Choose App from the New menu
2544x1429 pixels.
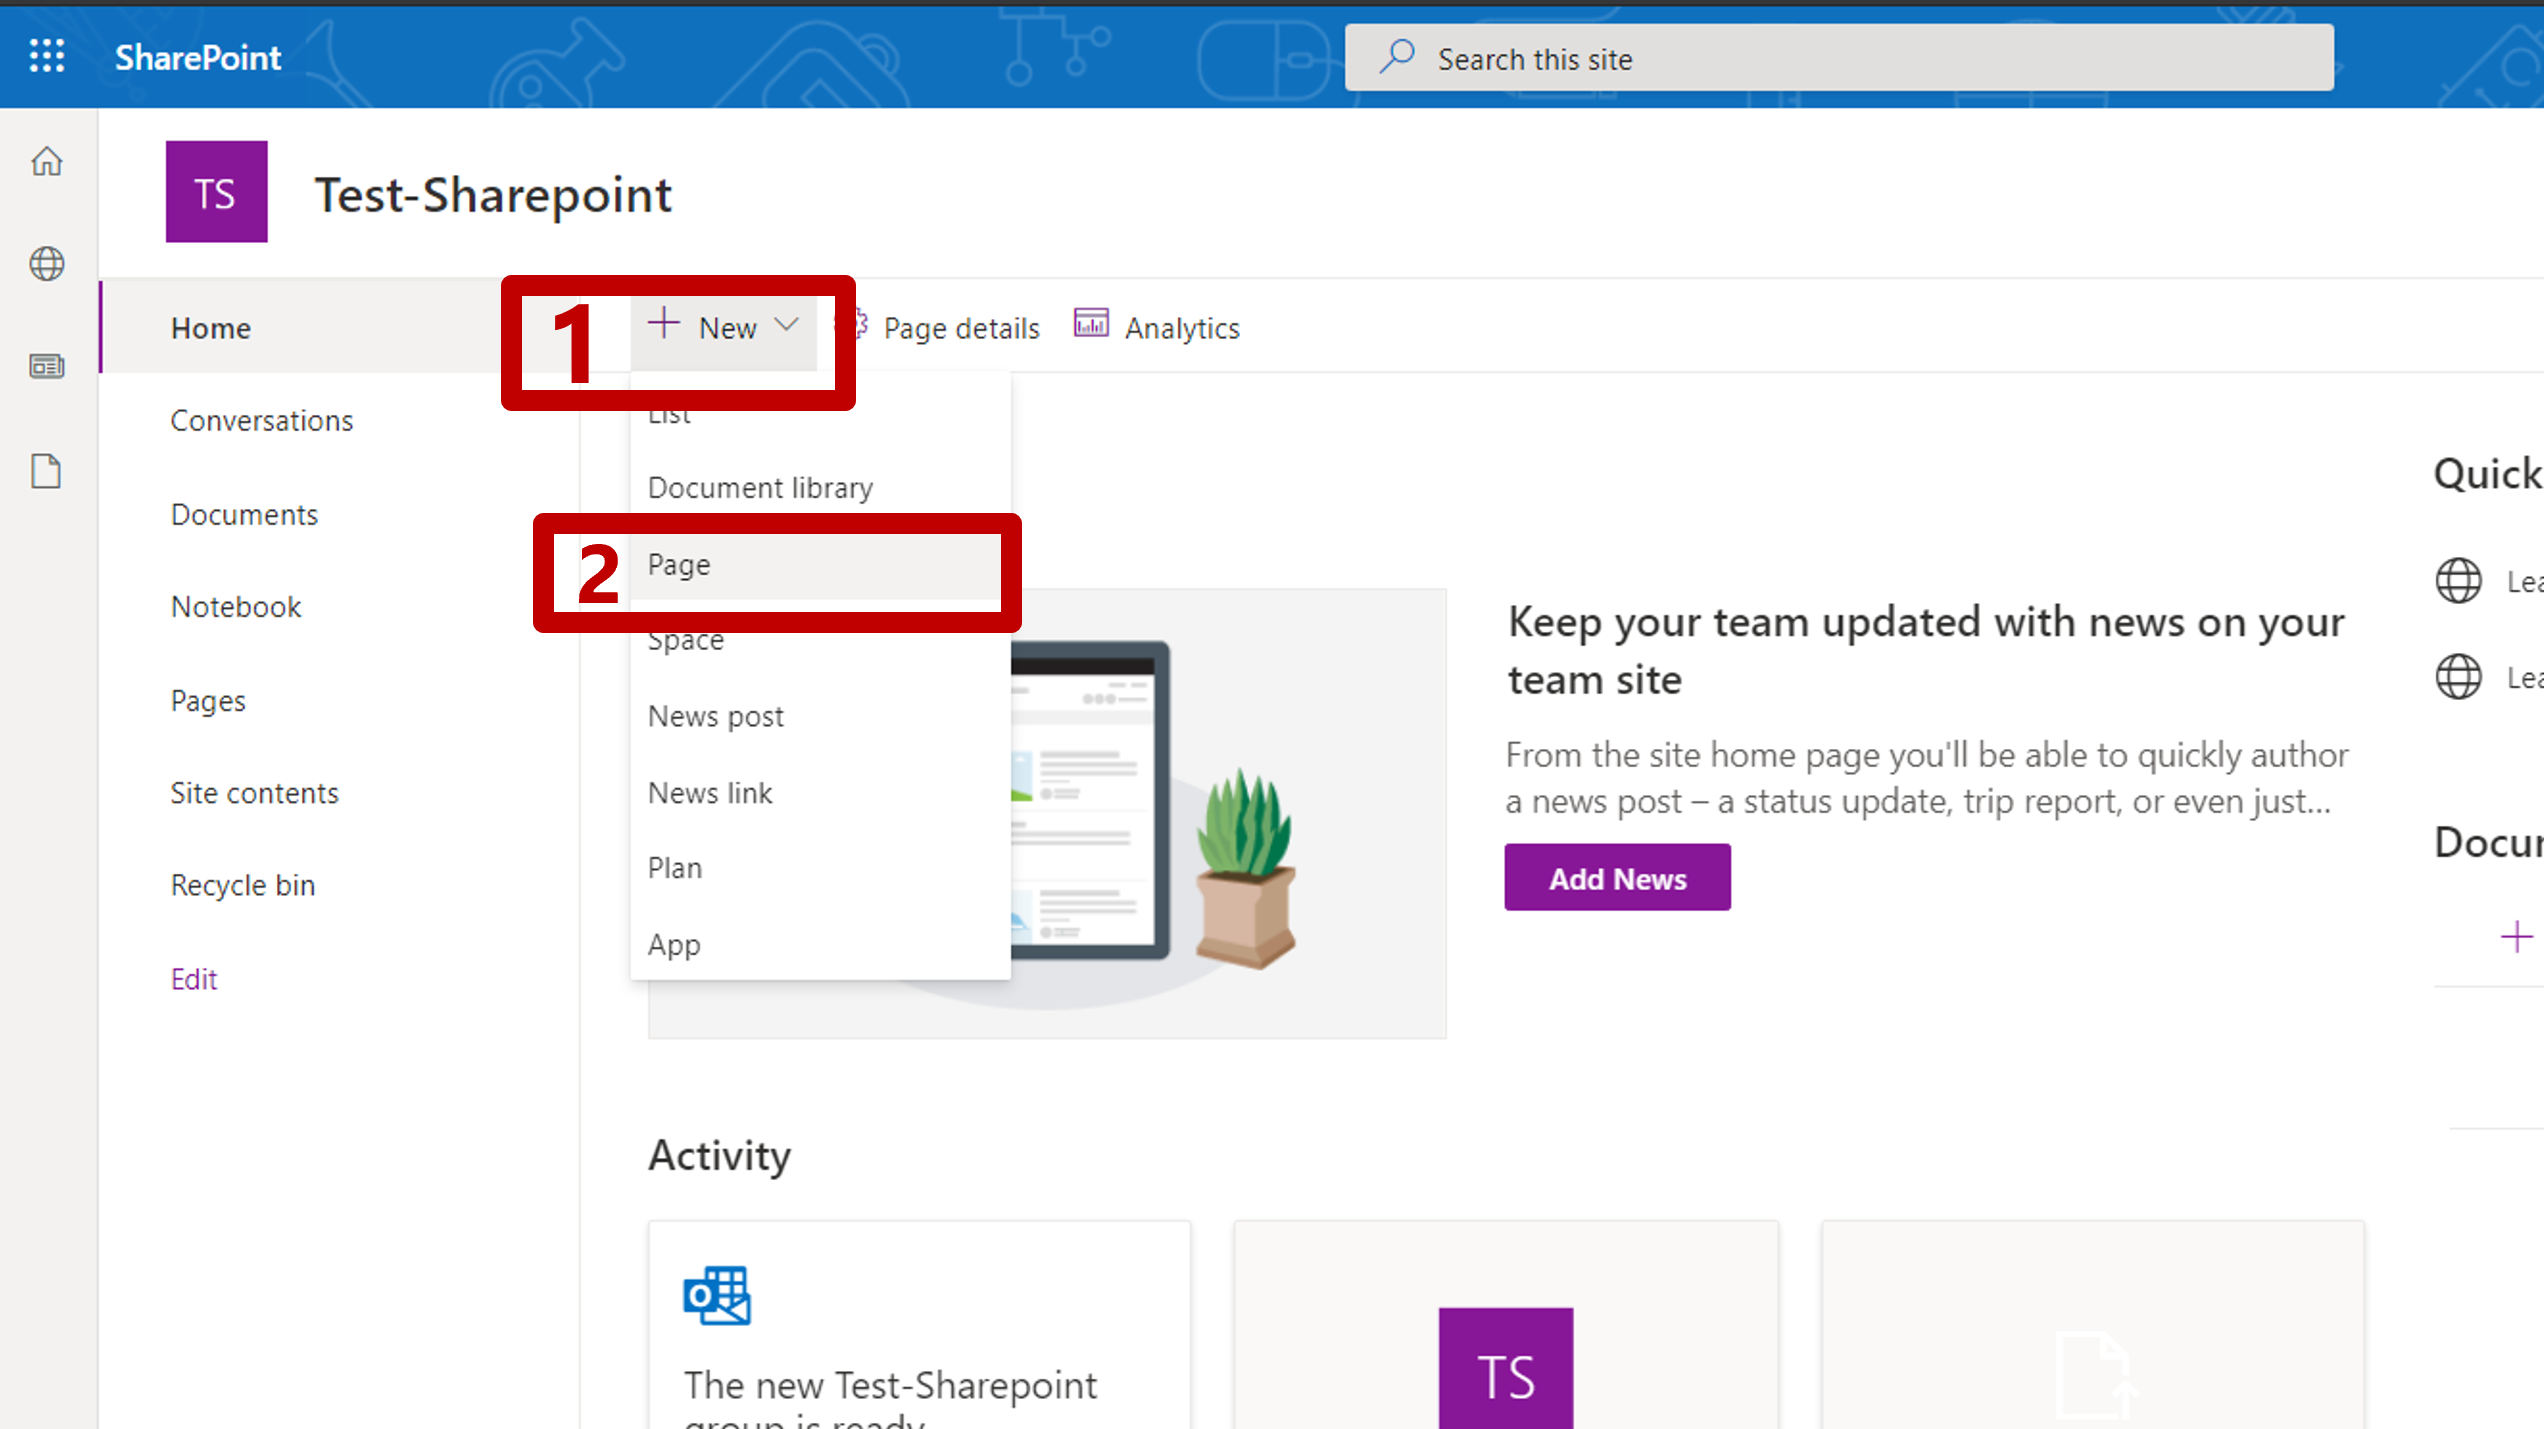point(674,945)
